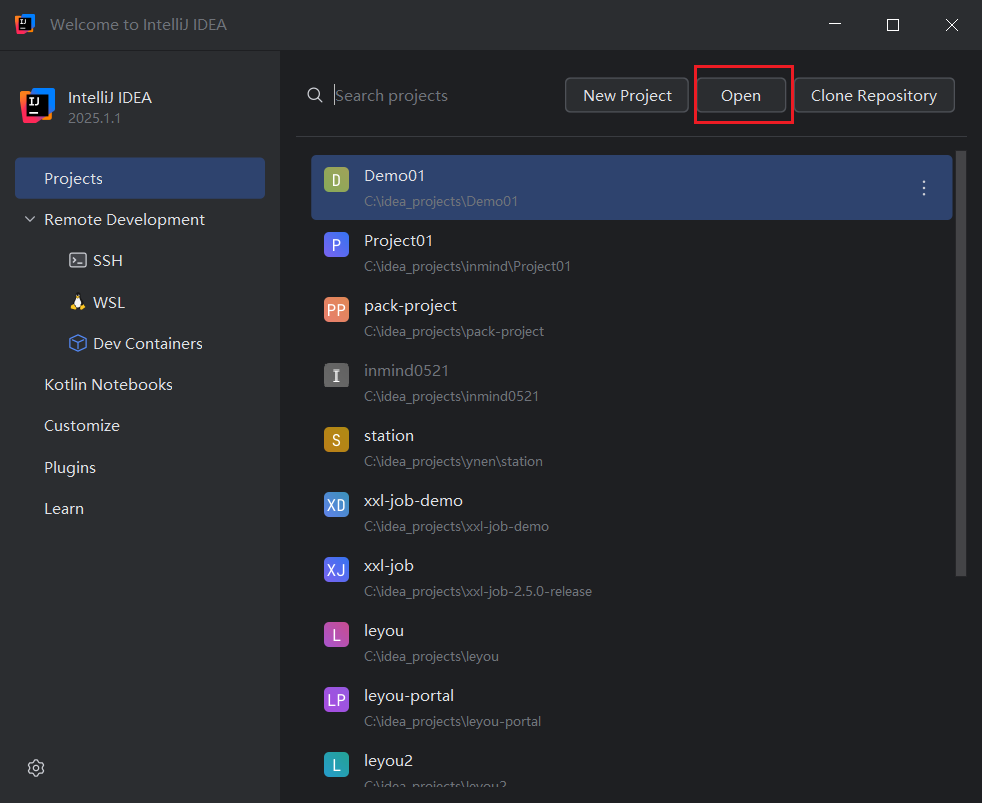Click the IntelliJ IDEA logo in title bar
The width and height of the screenshot is (982, 803).
click(x=25, y=24)
